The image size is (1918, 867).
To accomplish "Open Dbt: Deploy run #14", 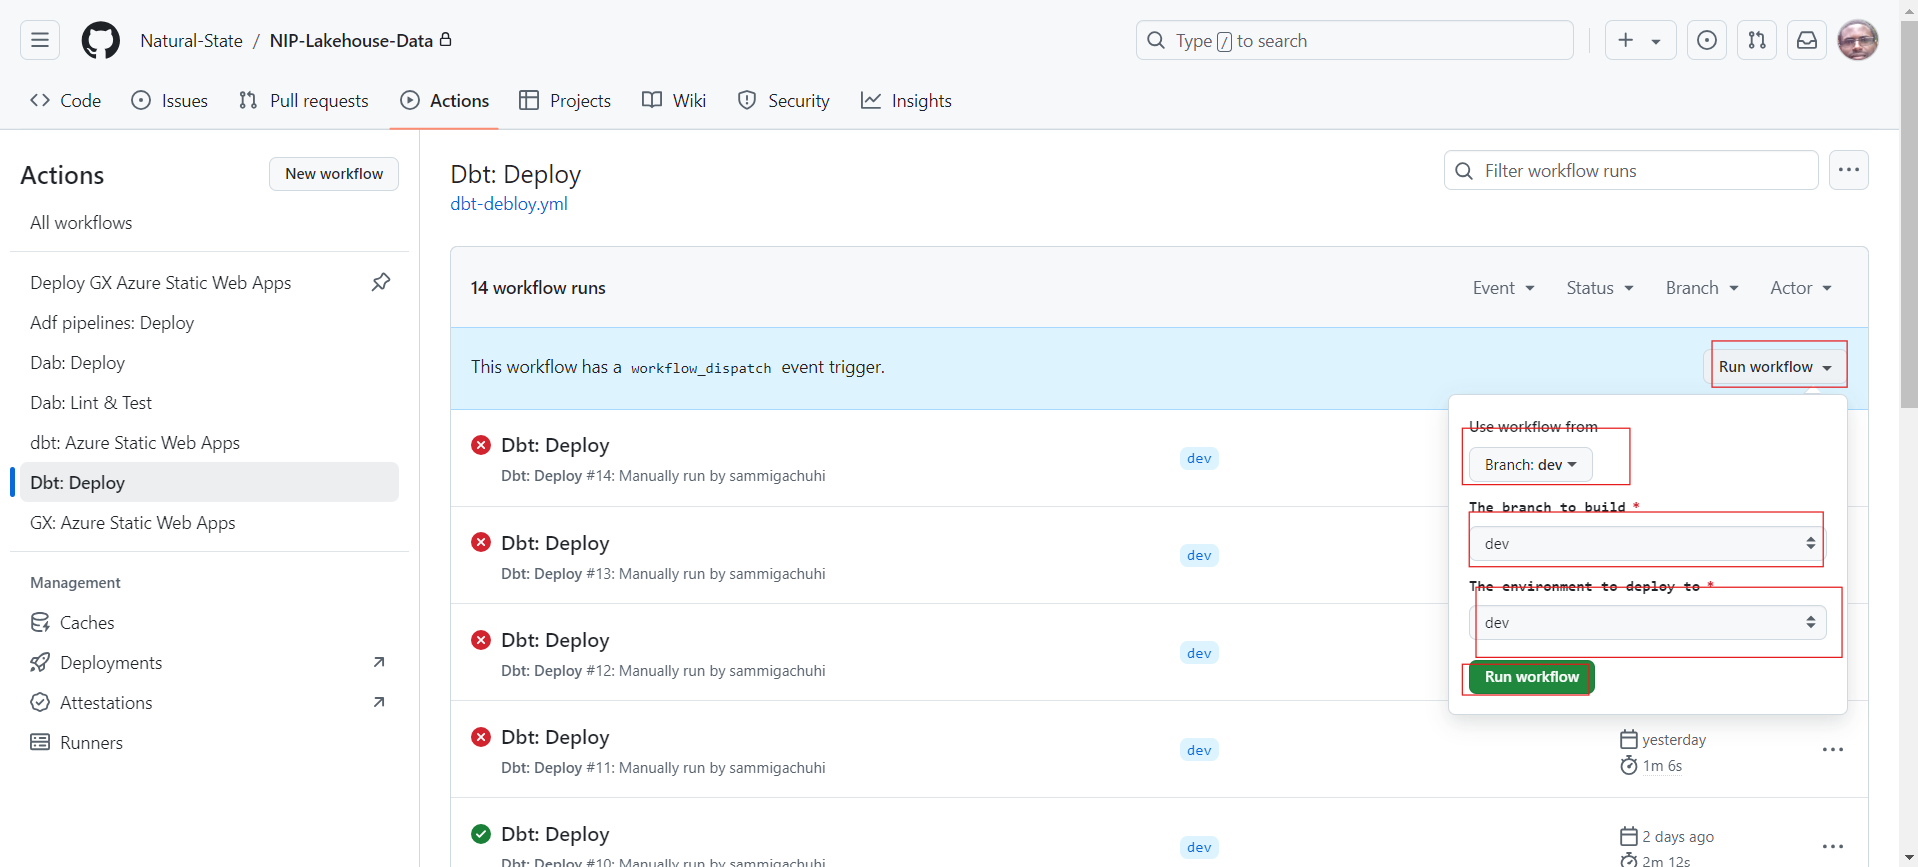I will click(x=555, y=445).
